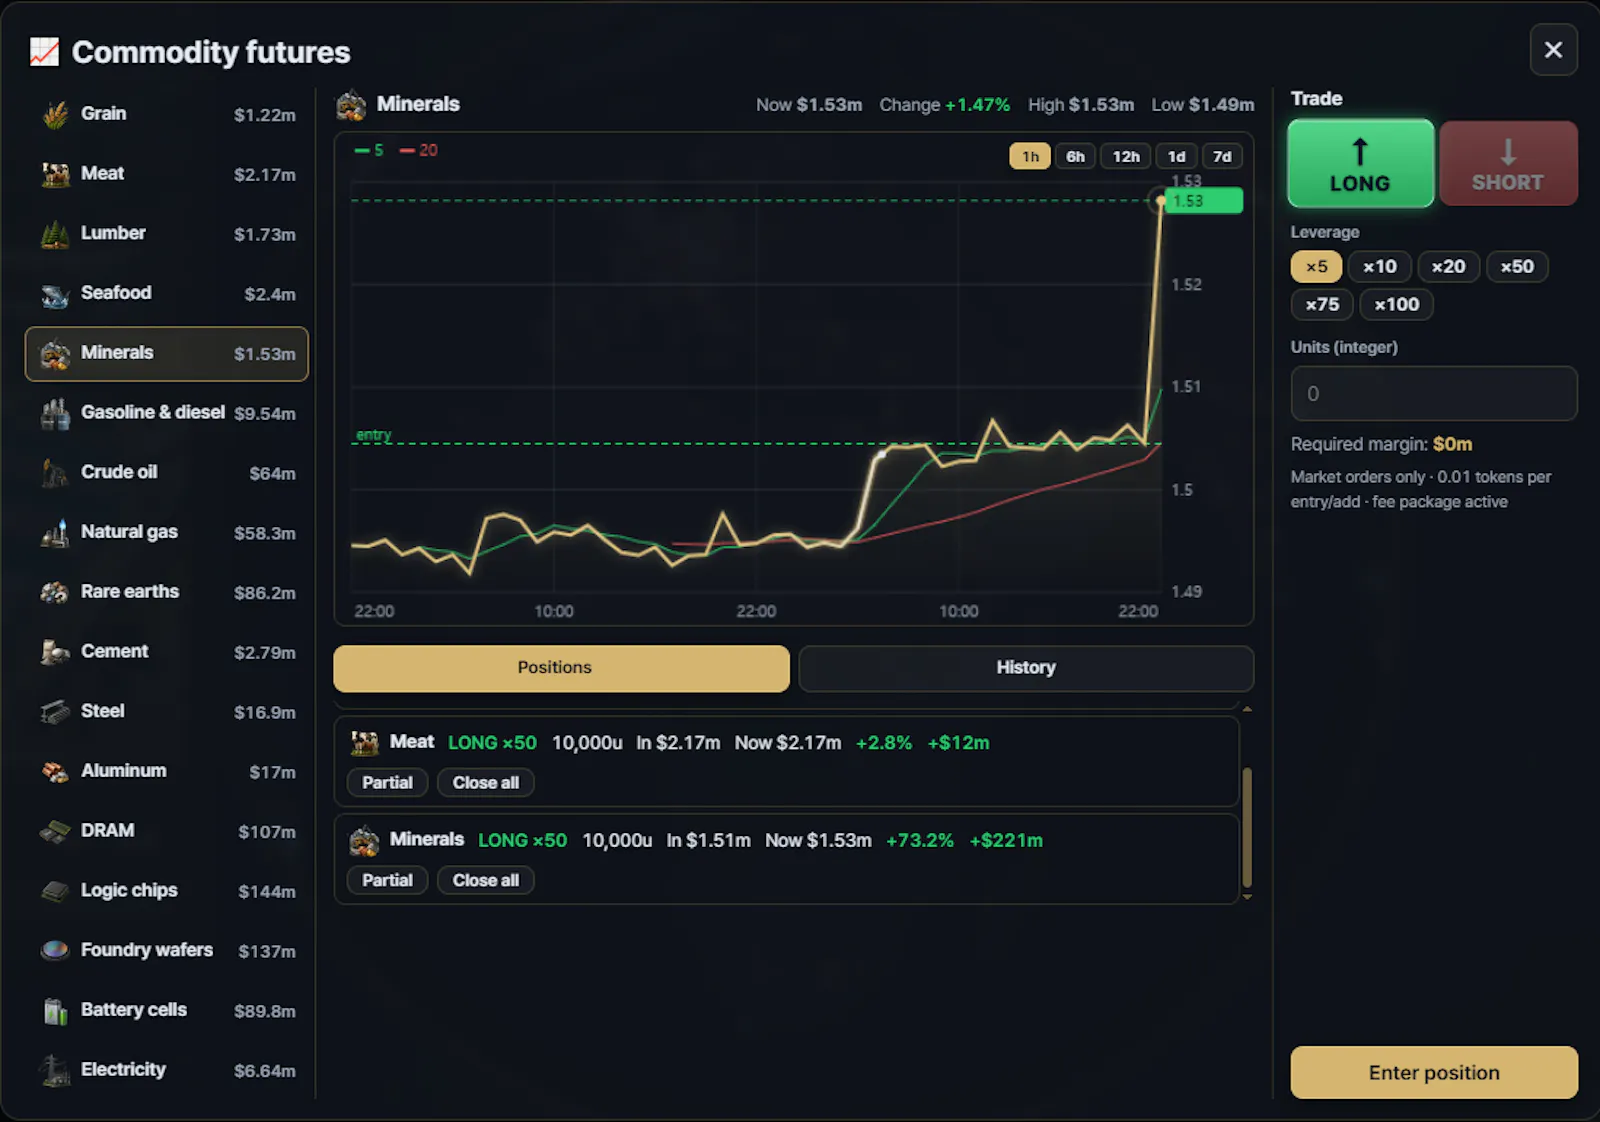
Task: Set leverage to x5
Action: coord(1316,267)
